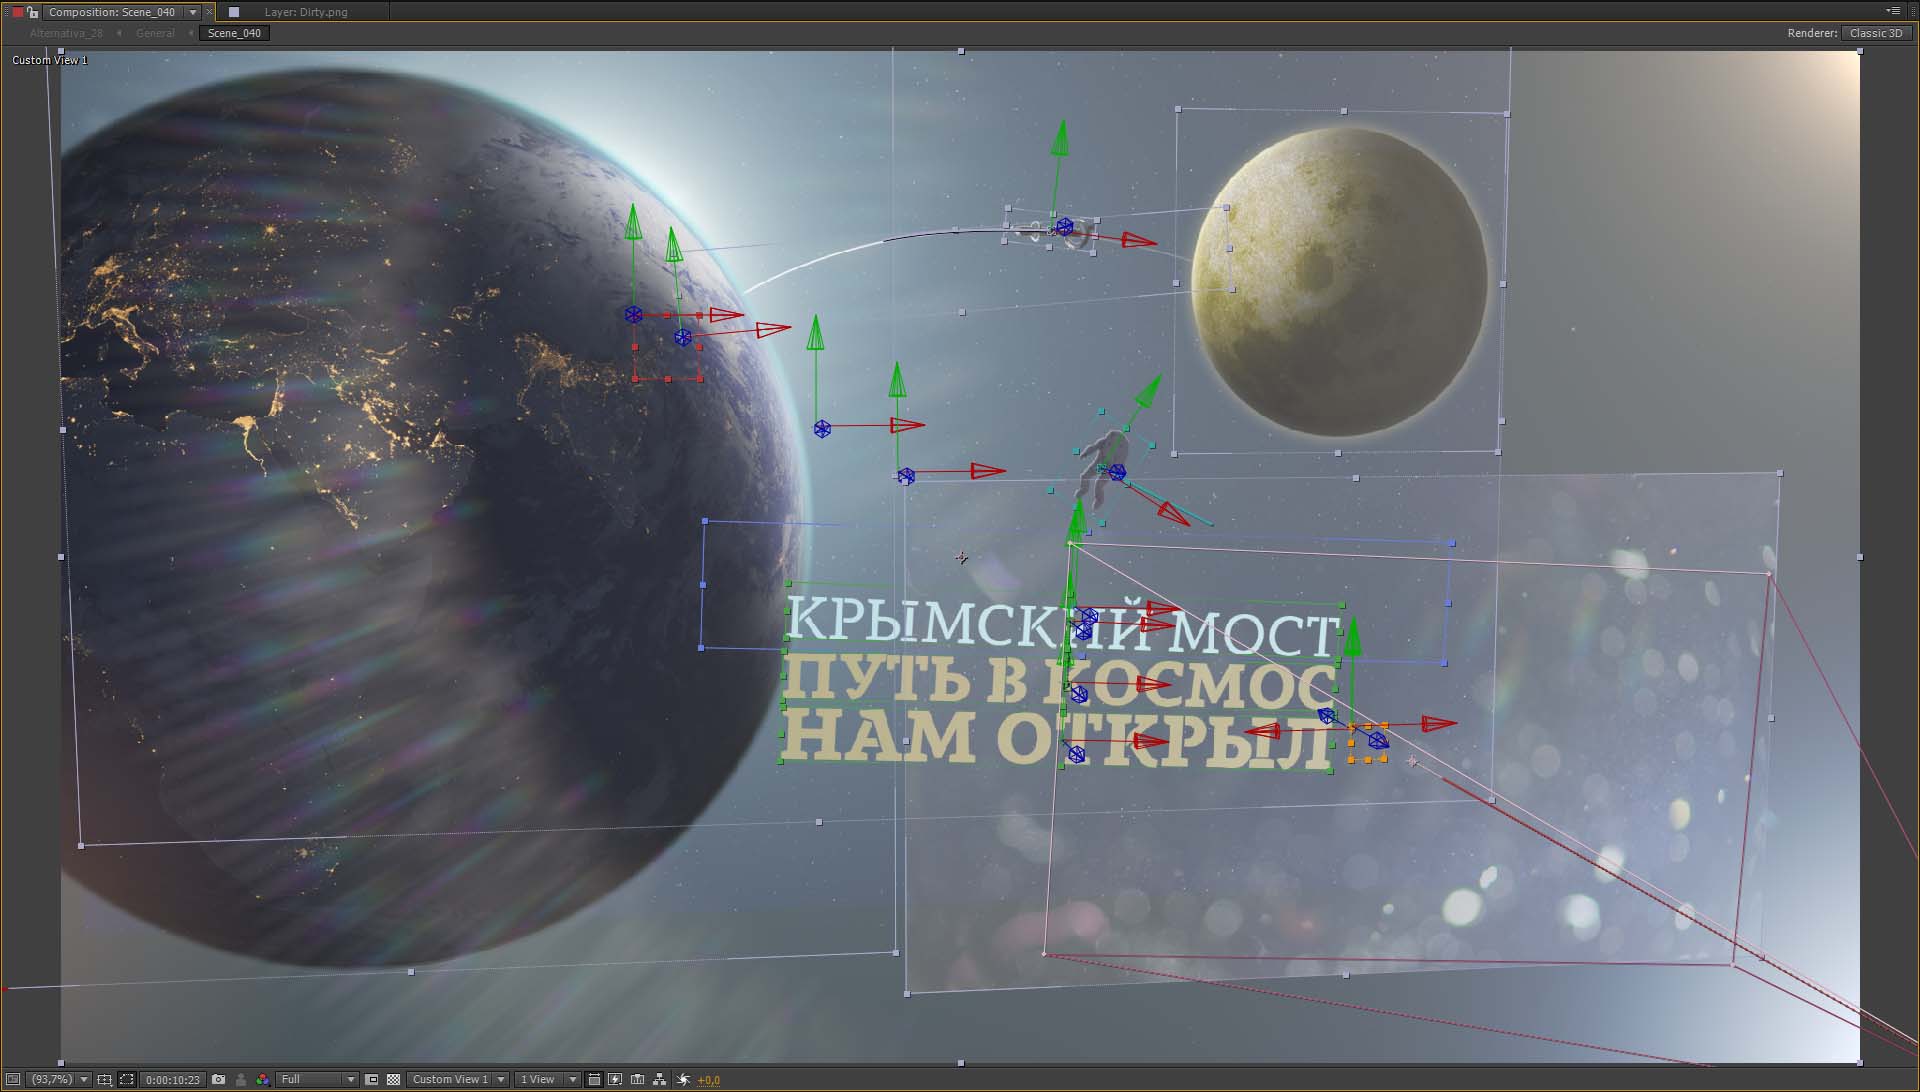Image resolution: width=1920 pixels, height=1092 pixels.
Task: Toggle the Region of Interest button
Action: point(372,1080)
